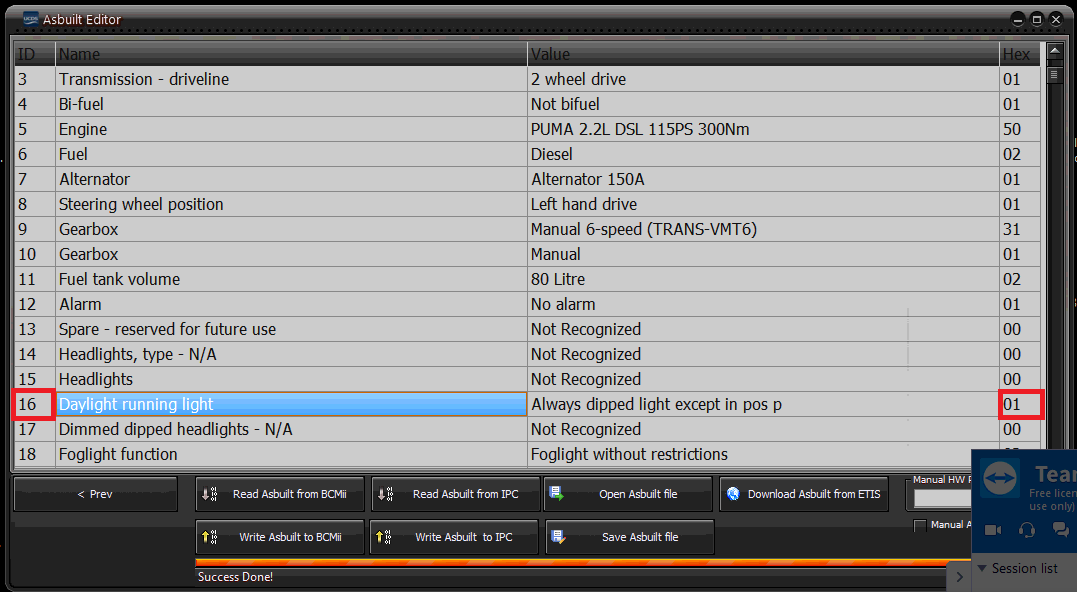This screenshot has width=1077, height=592.
Task: Click the Write Asbuilt to BCMii icon
Action: click(x=210, y=537)
